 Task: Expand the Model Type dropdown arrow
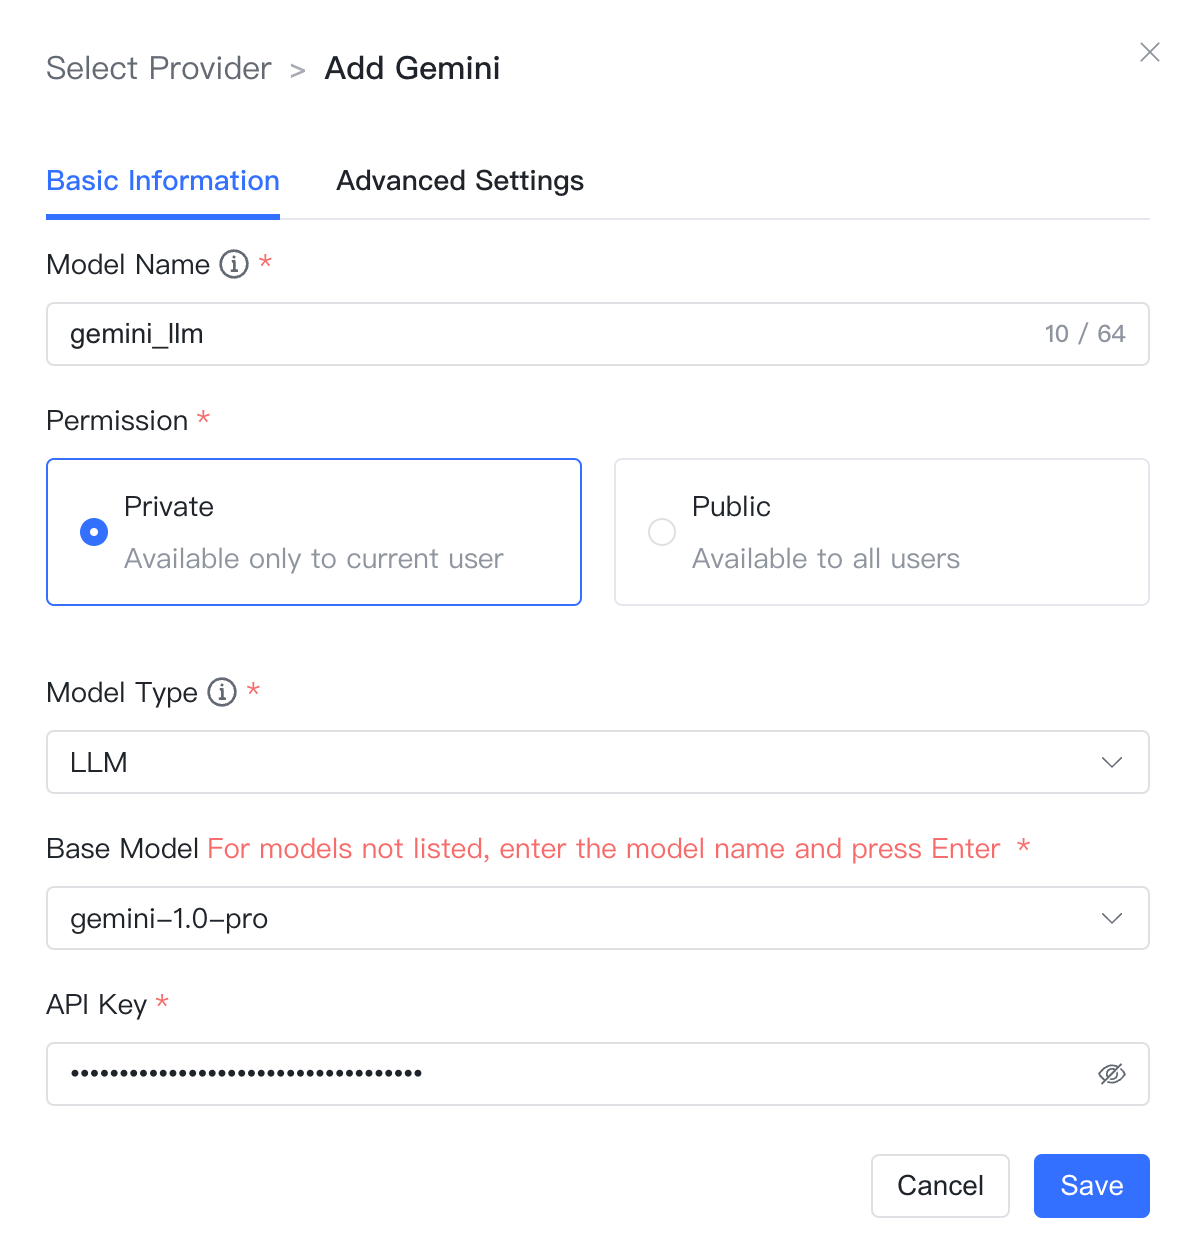click(1112, 762)
